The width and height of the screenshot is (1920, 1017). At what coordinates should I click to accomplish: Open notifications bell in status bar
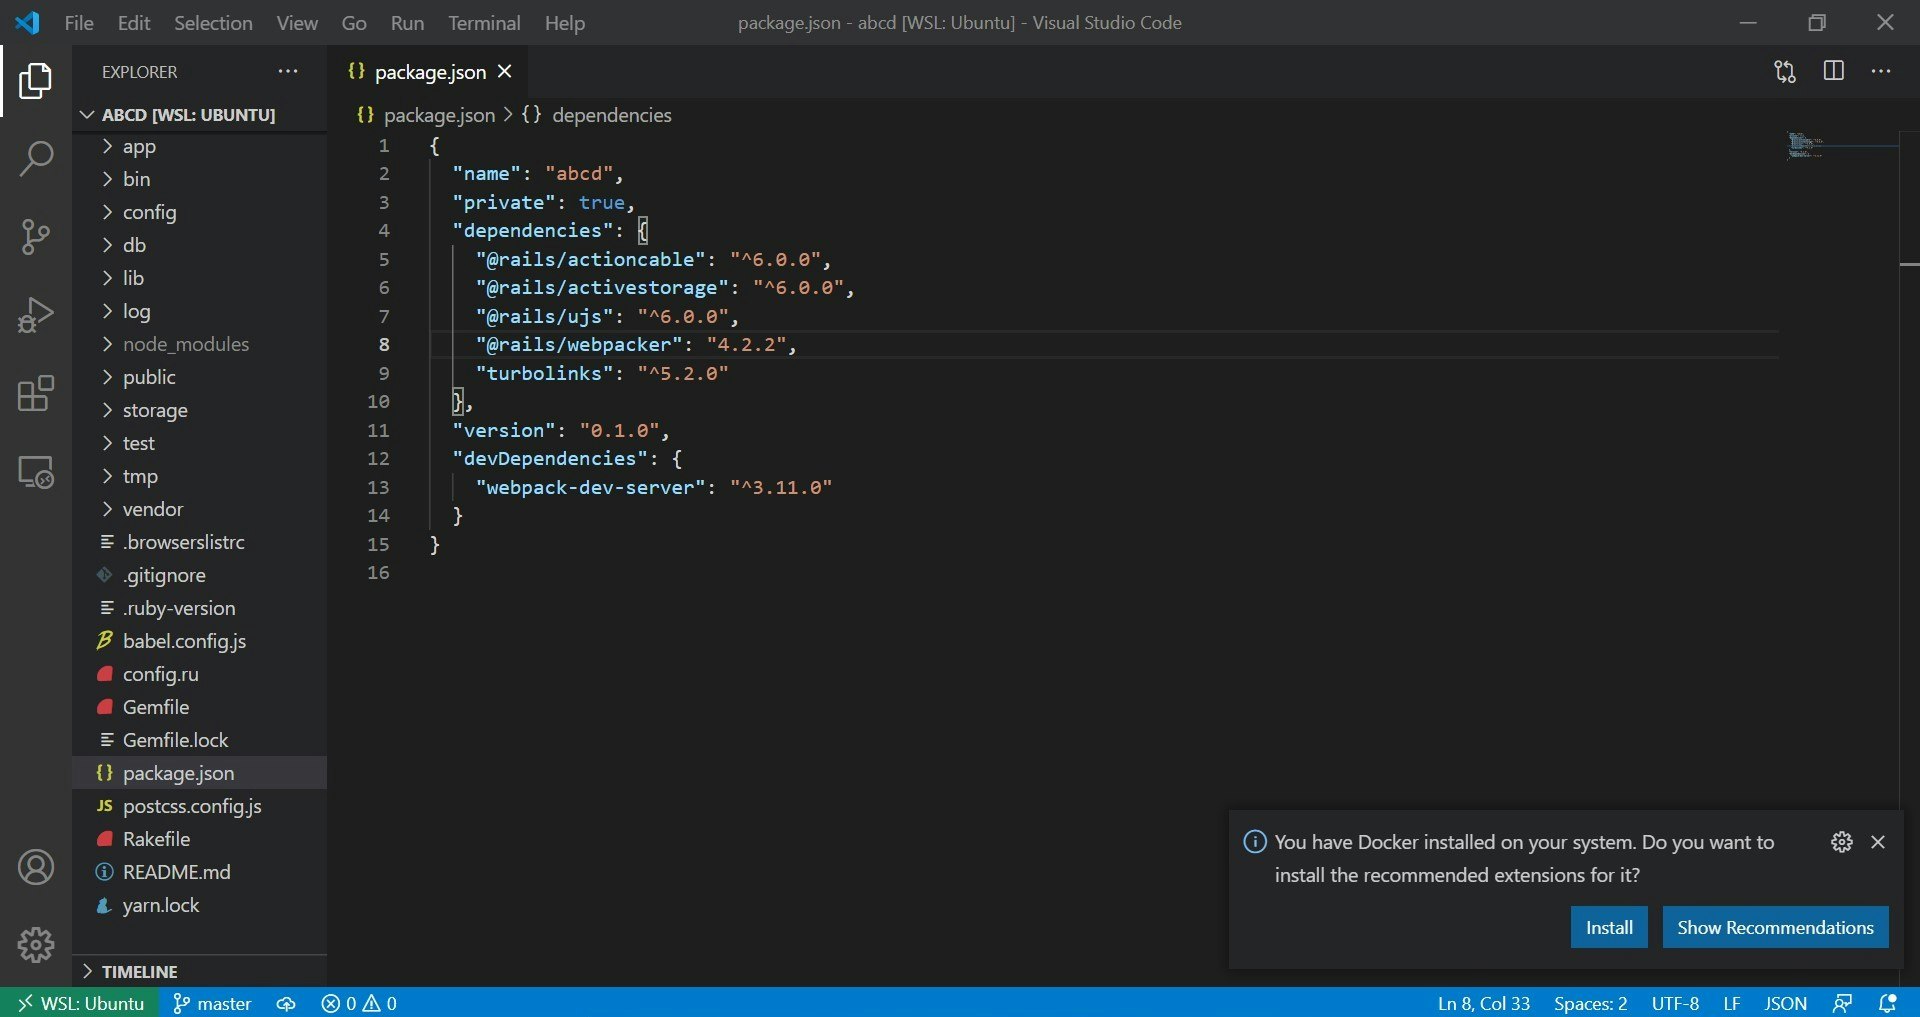coord(1888,1003)
